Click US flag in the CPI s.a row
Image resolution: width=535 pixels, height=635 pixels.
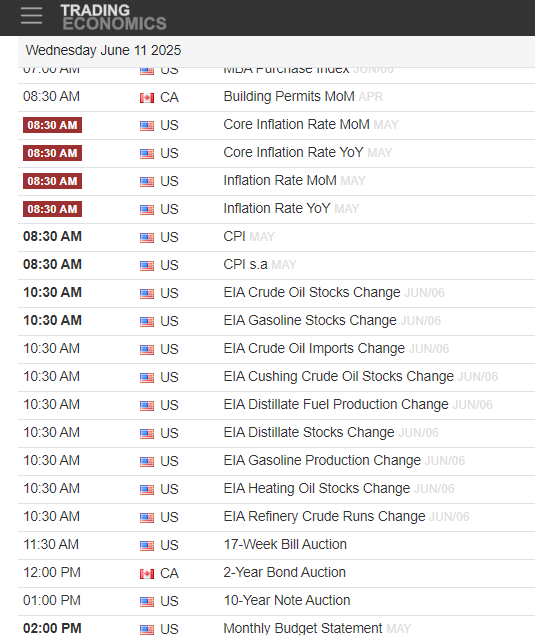click(147, 265)
